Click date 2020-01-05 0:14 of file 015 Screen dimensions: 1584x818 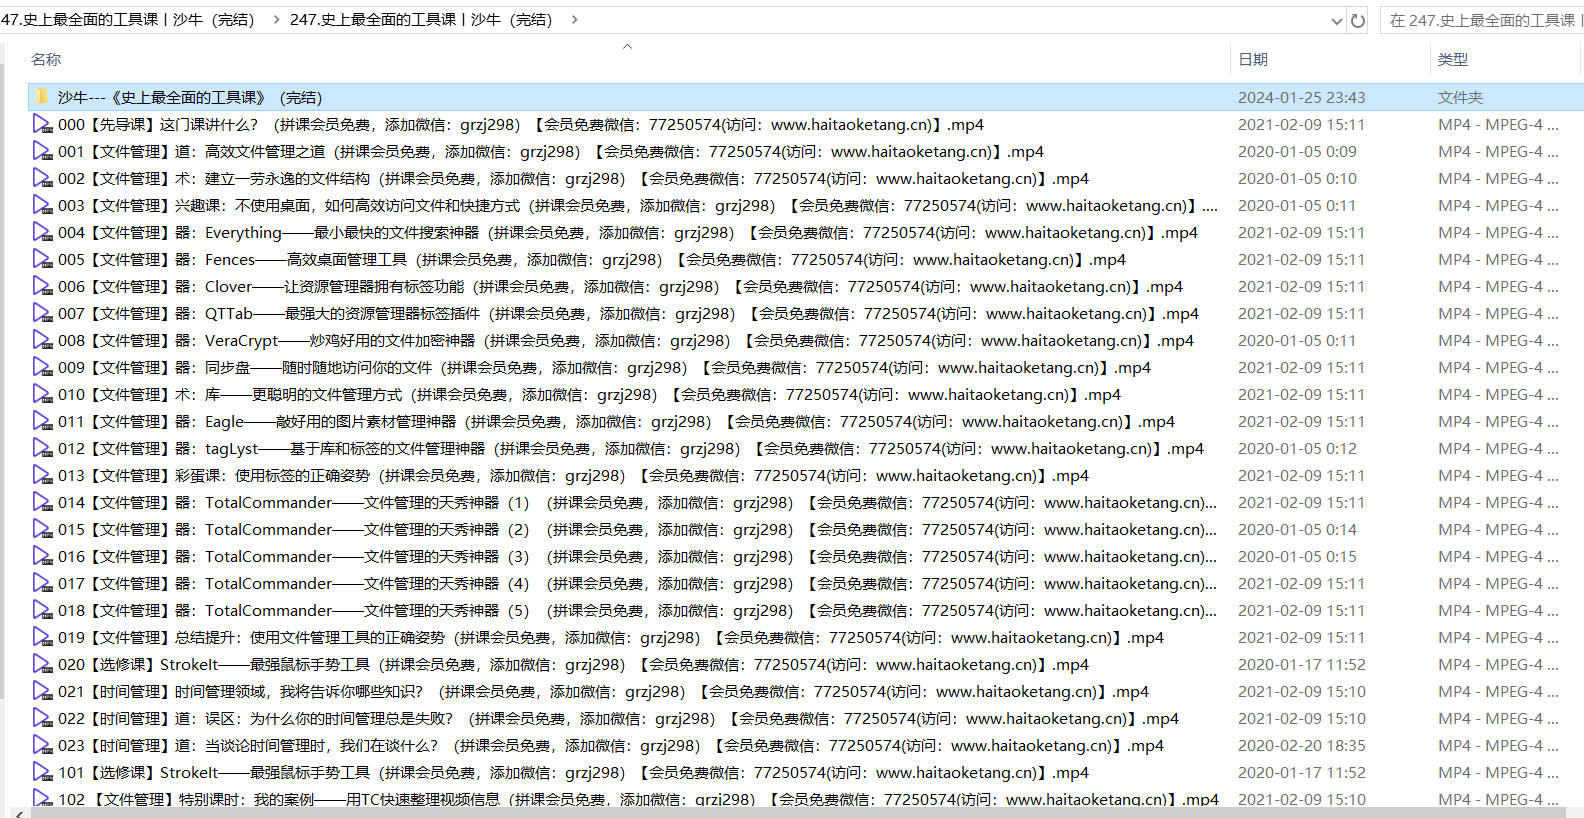click(x=1297, y=529)
